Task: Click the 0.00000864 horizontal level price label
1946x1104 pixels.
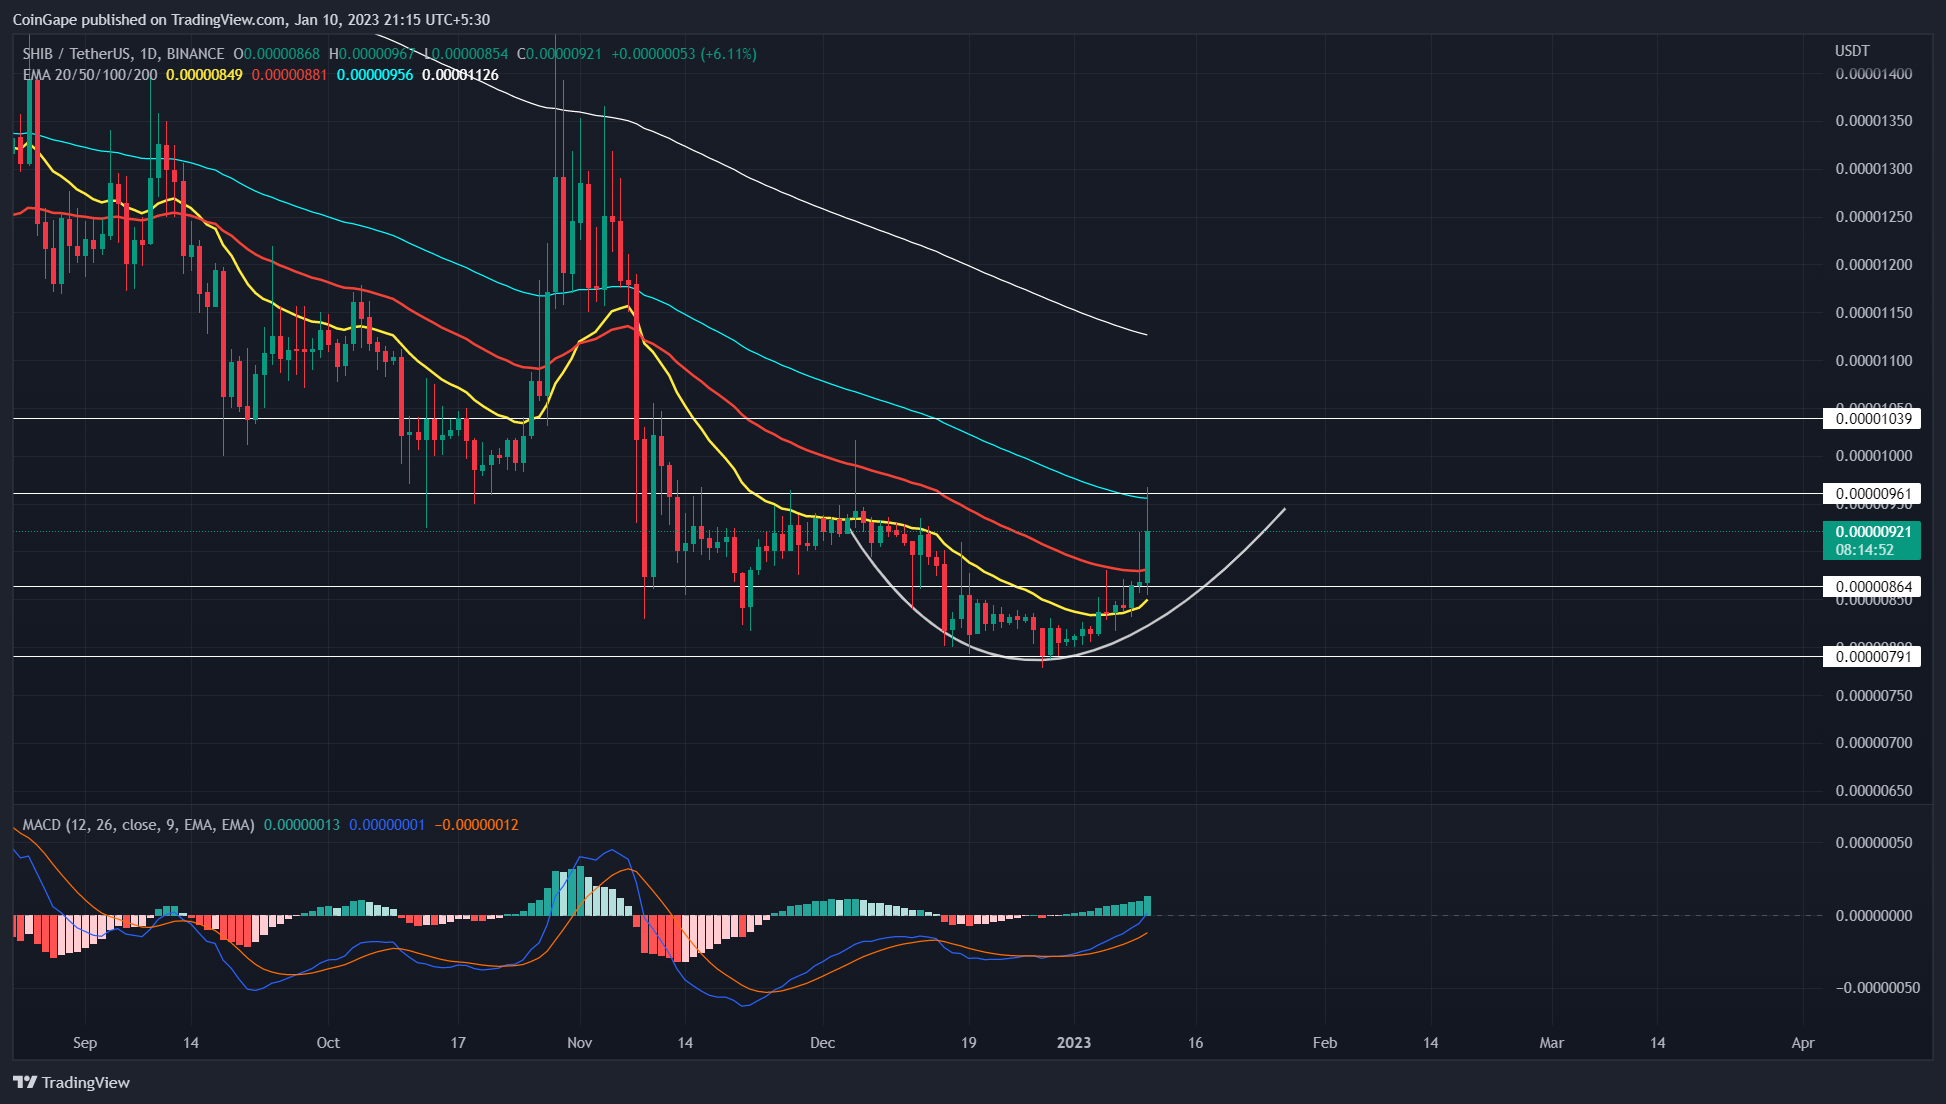Action: pyautogui.click(x=1872, y=587)
